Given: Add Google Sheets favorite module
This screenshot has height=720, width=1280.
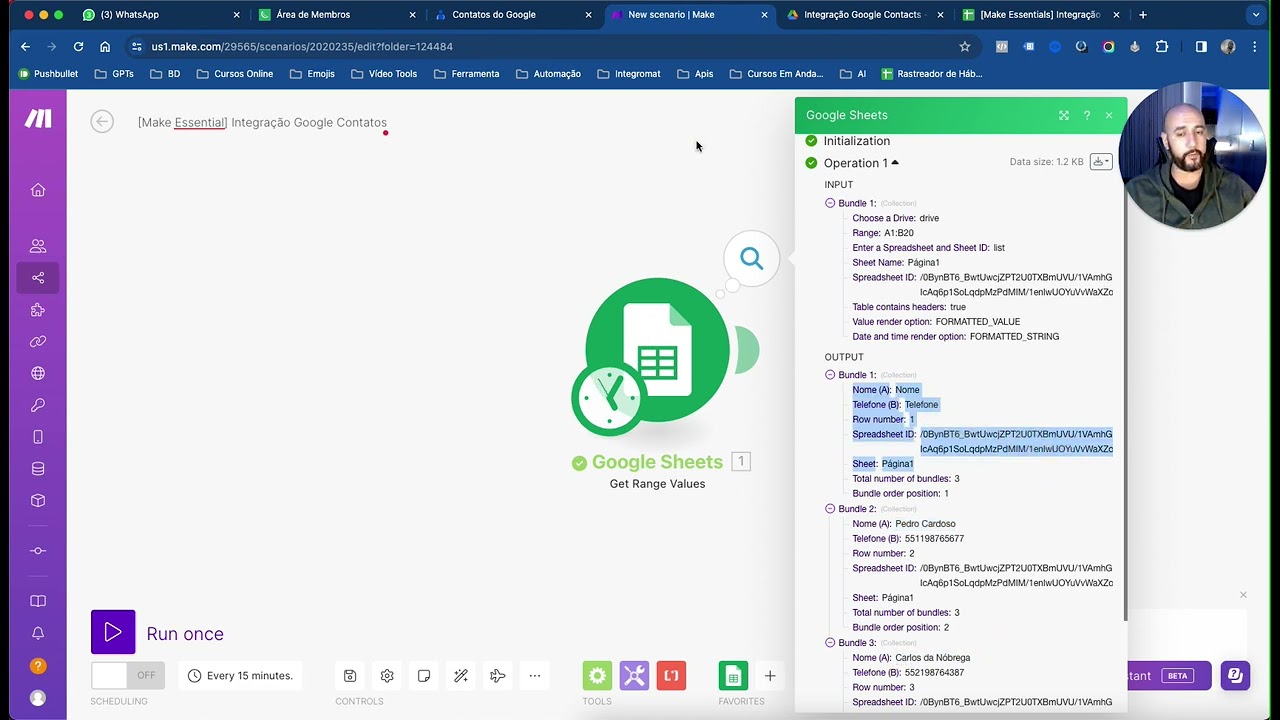Looking at the screenshot, I should point(733,676).
